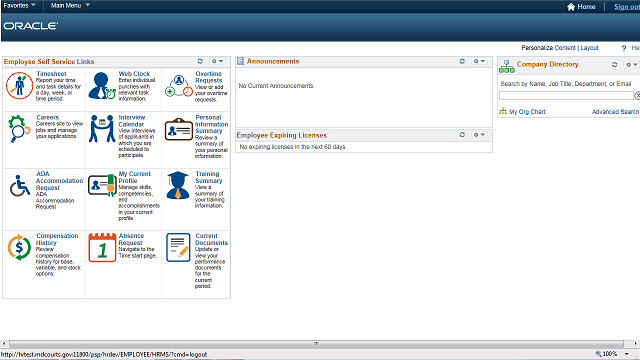Click 'No expiring licenses in the next 60 days'
This screenshot has width=640, height=360.
(x=292, y=147)
